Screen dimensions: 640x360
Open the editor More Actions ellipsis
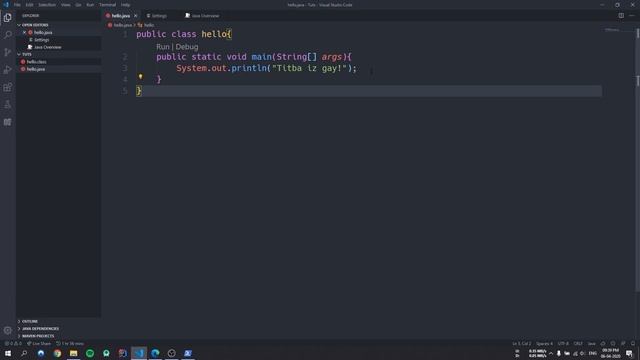(x=632, y=16)
